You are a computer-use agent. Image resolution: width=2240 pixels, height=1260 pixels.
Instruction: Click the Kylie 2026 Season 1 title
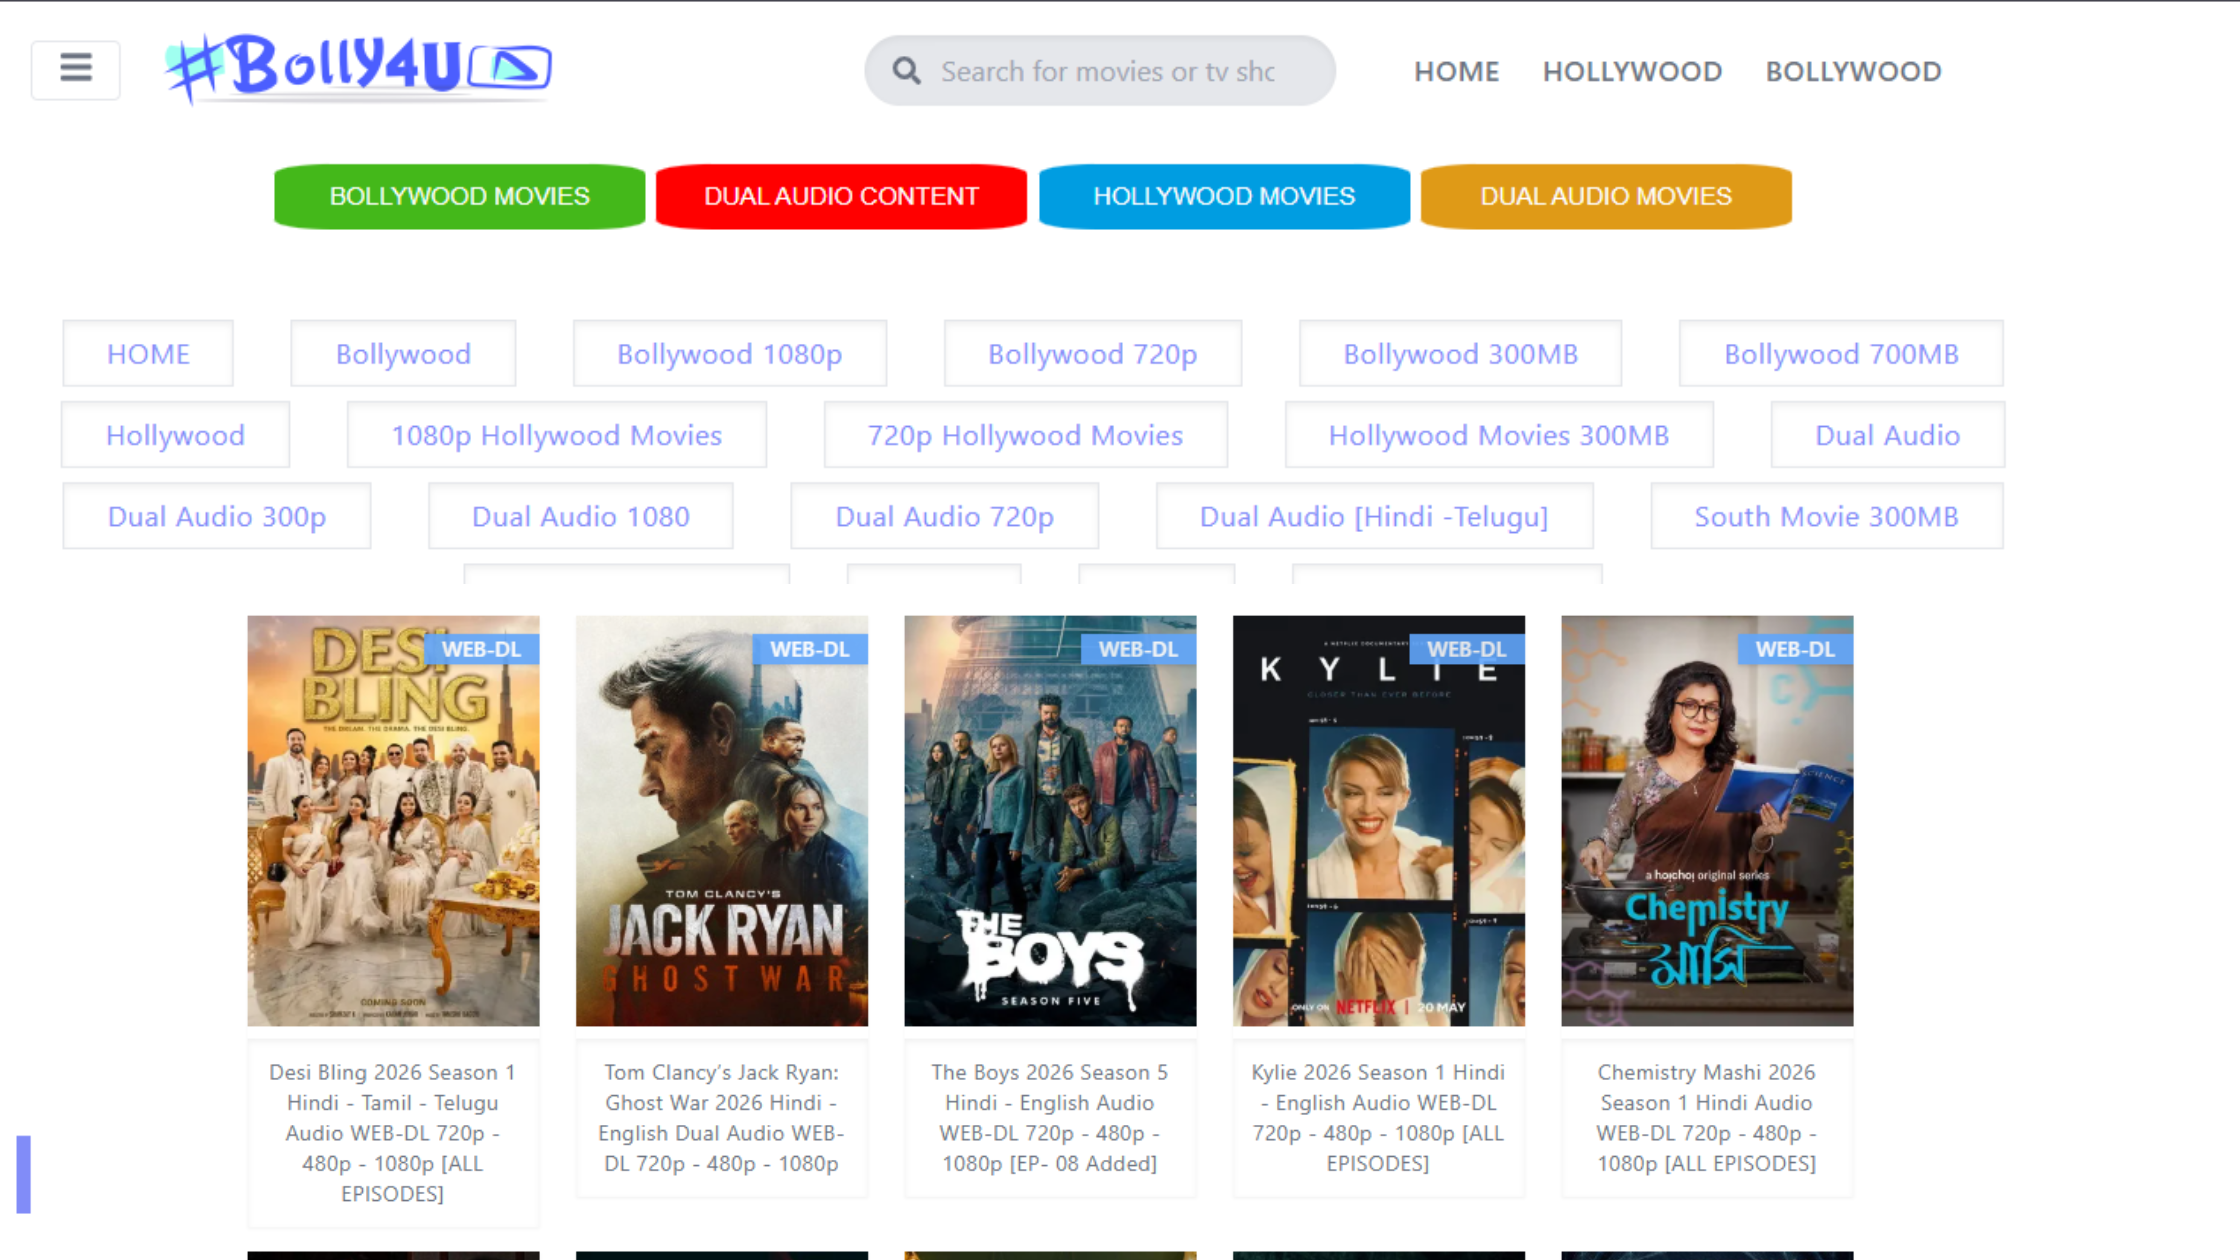(1378, 1117)
